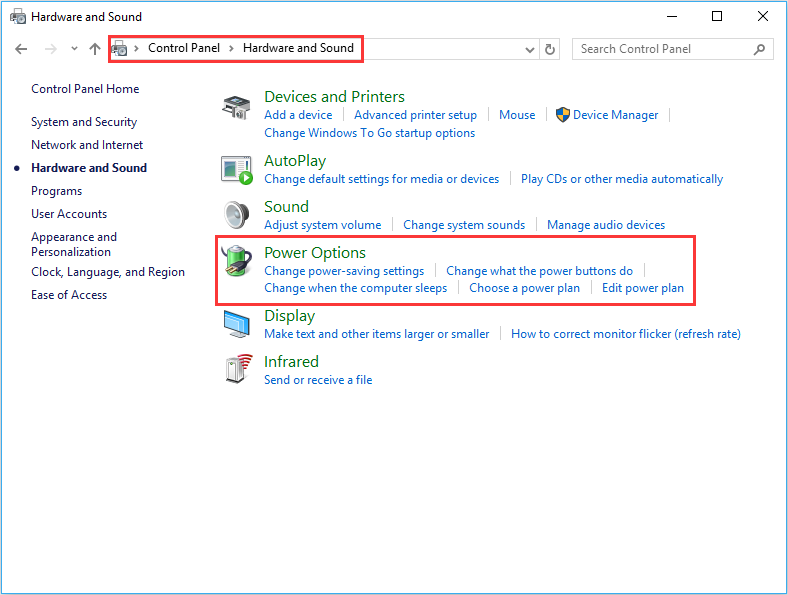Go back with the back arrow
The height and width of the screenshot is (595, 788).
[x=21, y=49]
